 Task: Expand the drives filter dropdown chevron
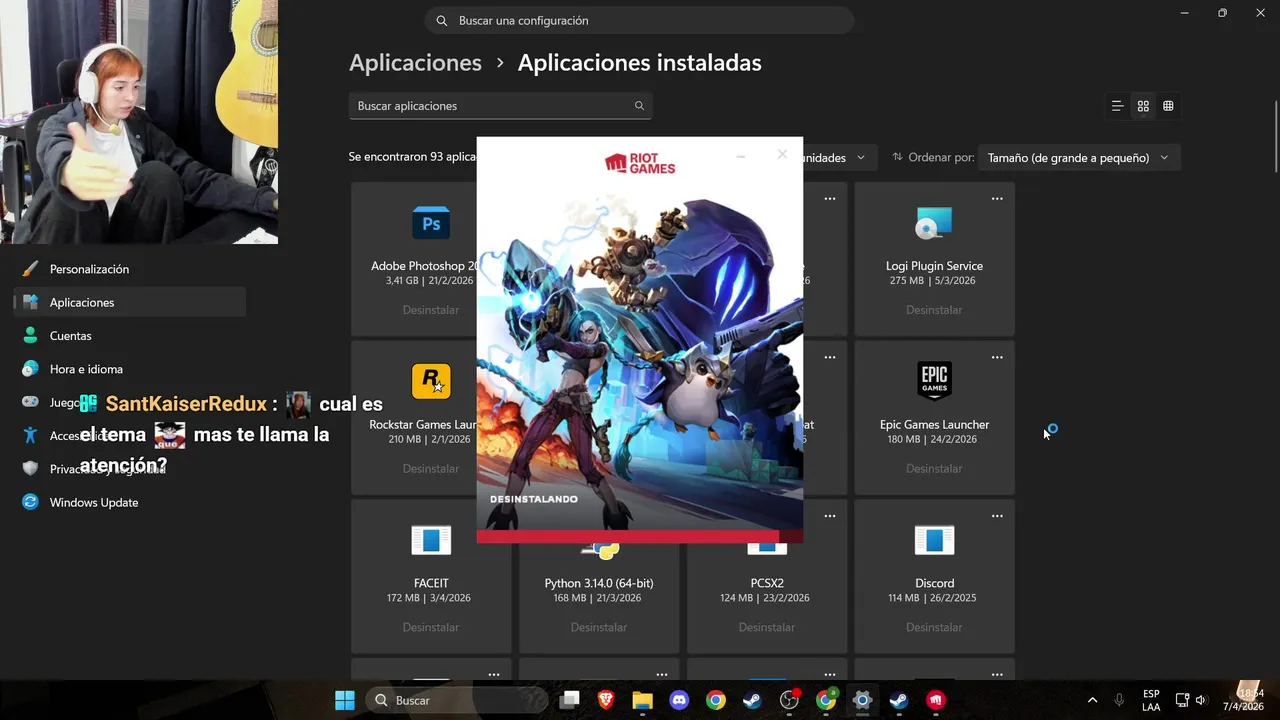(x=861, y=158)
